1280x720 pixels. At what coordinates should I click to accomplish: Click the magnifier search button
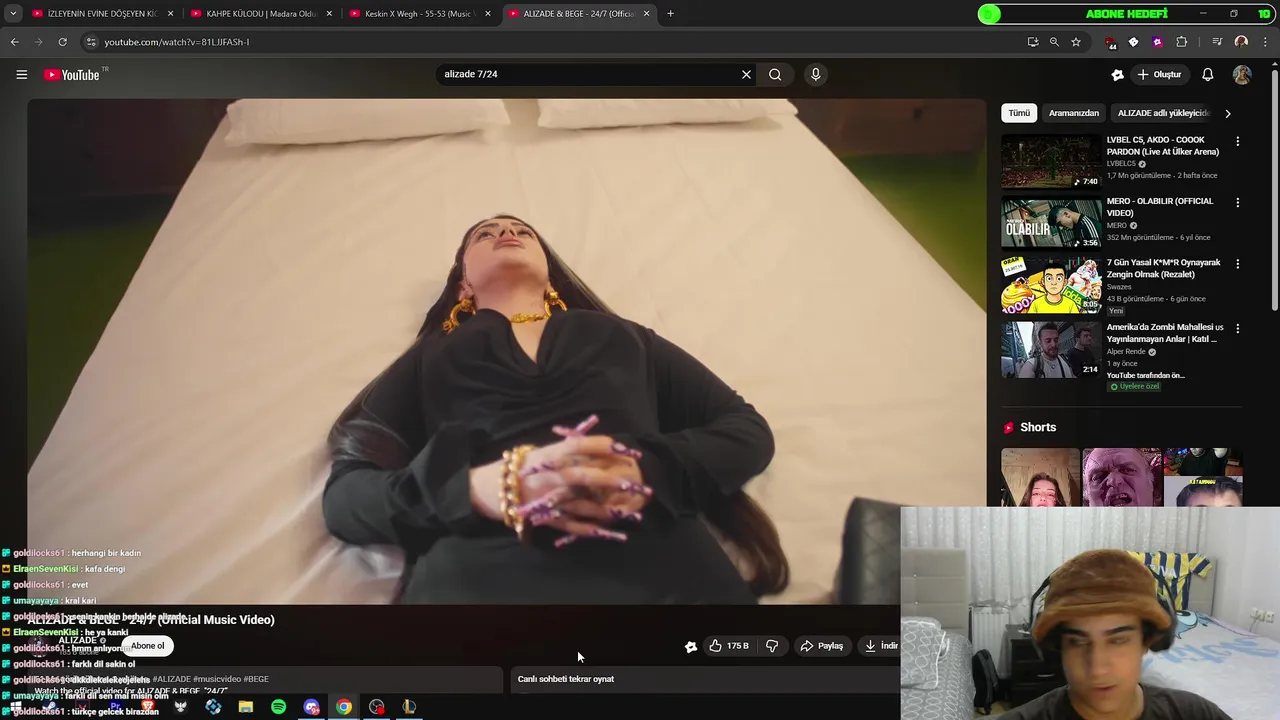775,75
